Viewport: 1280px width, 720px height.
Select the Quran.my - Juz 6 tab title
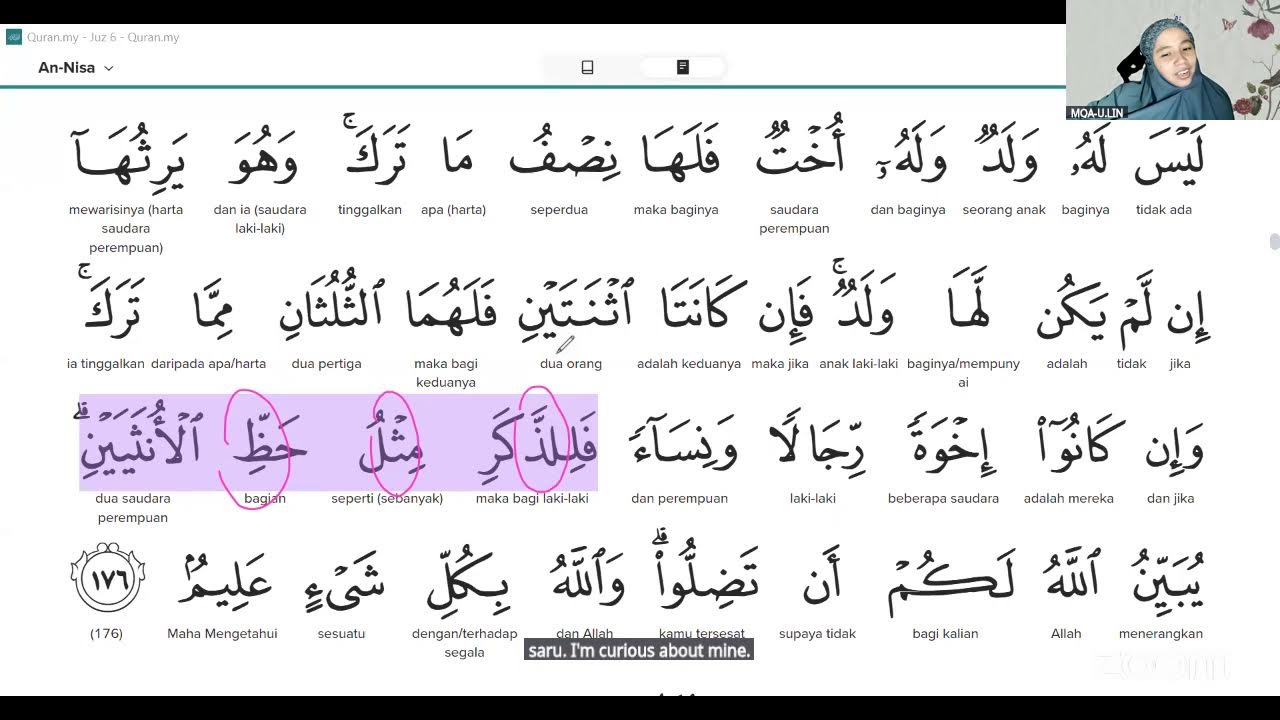[x=103, y=37]
